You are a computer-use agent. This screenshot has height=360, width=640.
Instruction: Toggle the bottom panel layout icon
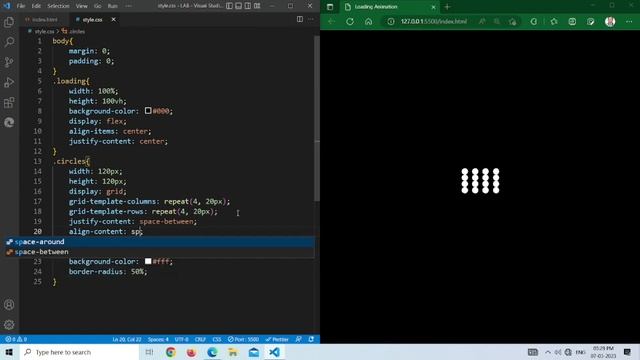tap(238, 6)
